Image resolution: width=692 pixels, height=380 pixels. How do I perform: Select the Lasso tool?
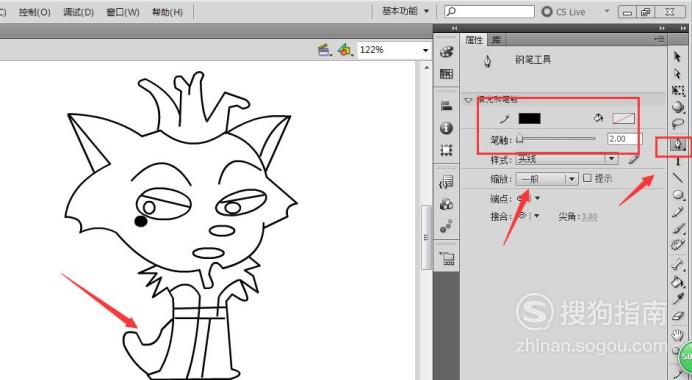(x=678, y=124)
